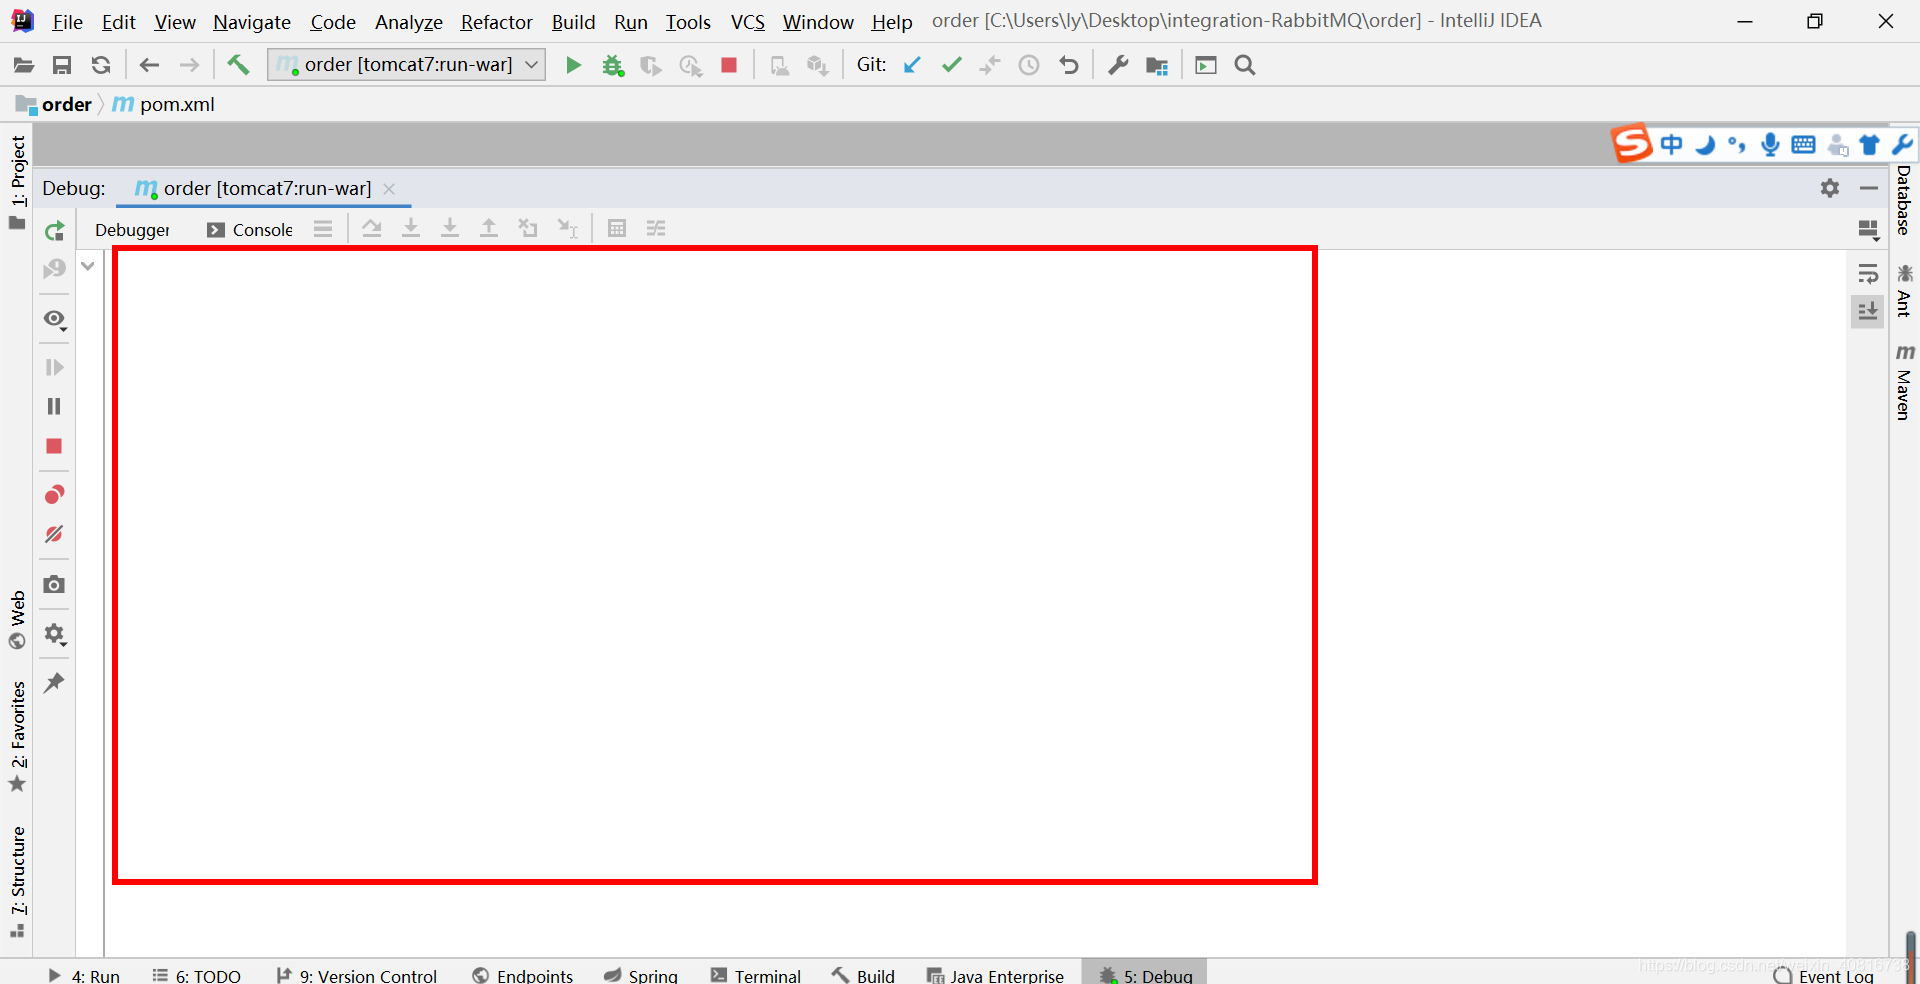This screenshot has width=1920, height=984.
Task: Switch to the Debugger tab
Action: [132, 230]
